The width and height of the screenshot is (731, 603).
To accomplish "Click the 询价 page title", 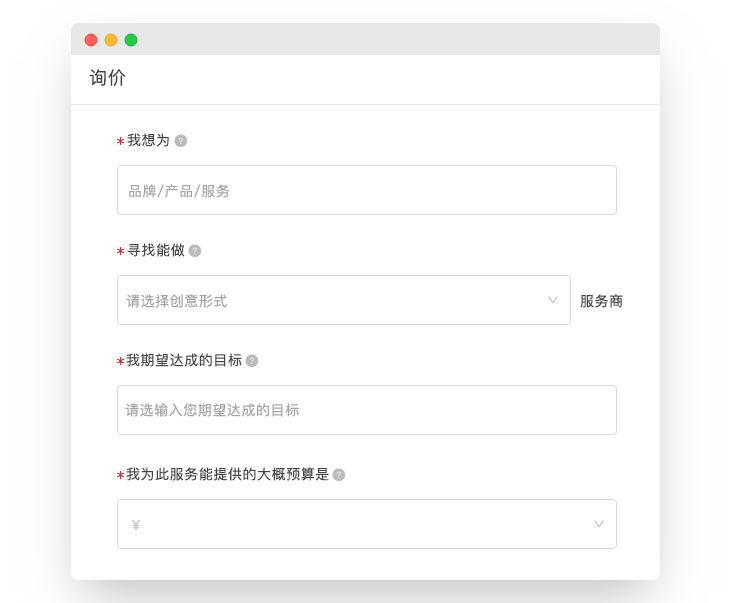I will [108, 78].
